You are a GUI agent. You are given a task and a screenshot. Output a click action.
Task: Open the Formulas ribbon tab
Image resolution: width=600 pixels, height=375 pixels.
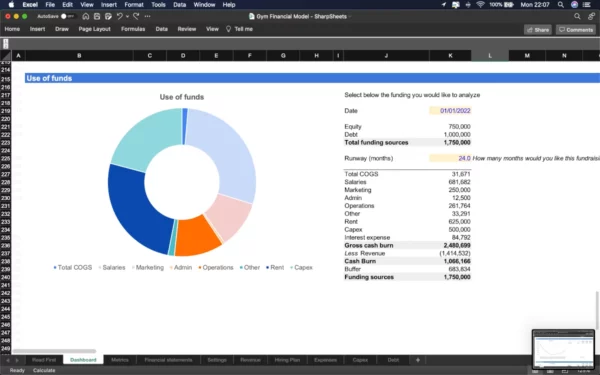point(133,29)
